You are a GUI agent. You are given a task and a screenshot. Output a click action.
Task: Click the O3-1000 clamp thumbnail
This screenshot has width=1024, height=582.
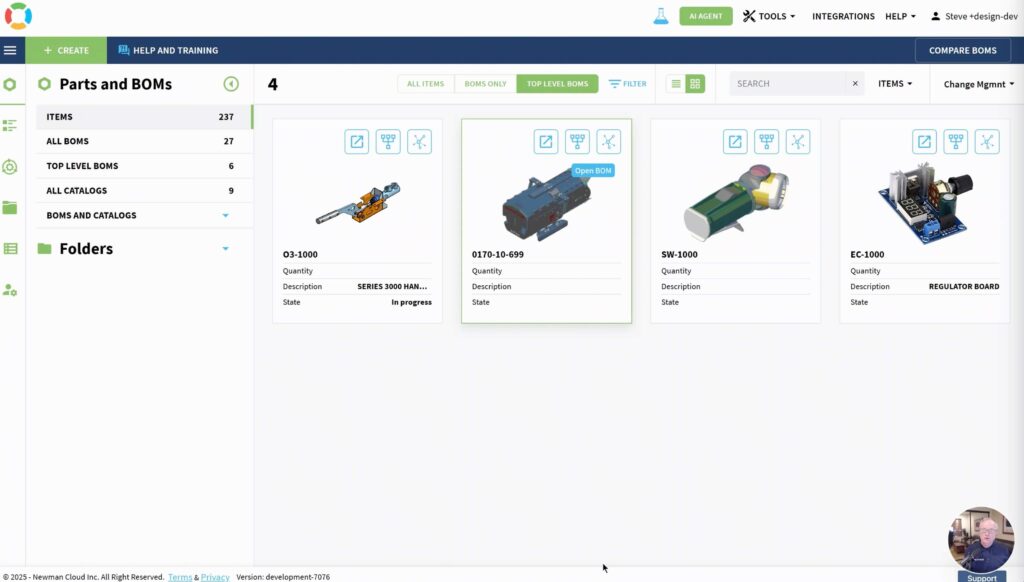[x=358, y=203]
